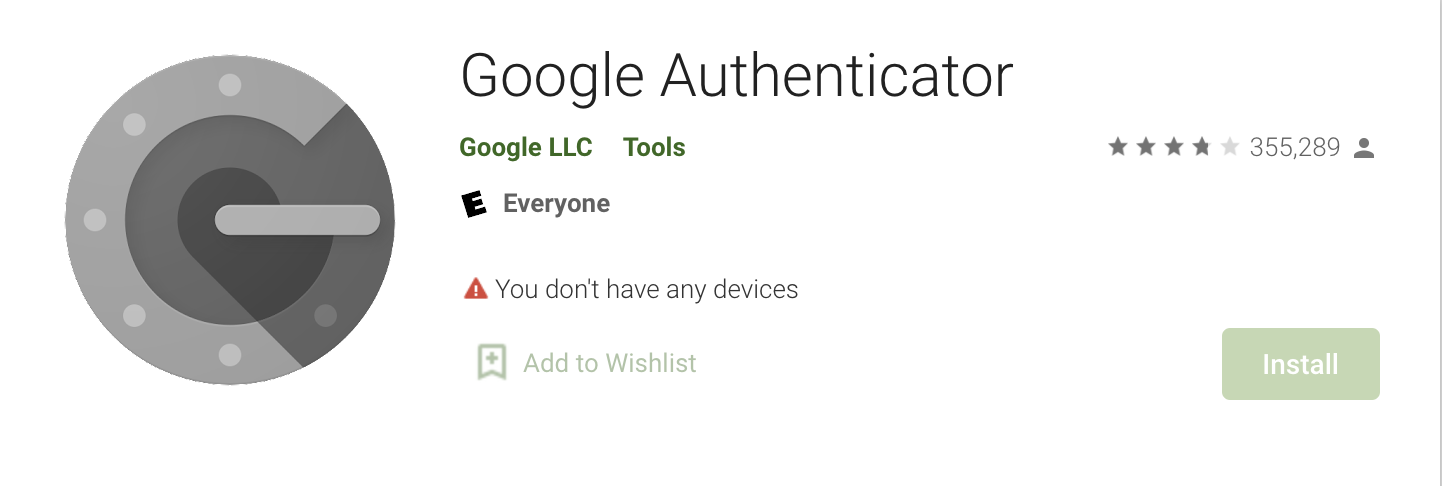Click the Everyone content rating E icon
The height and width of the screenshot is (486, 1442).
coord(474,204)
